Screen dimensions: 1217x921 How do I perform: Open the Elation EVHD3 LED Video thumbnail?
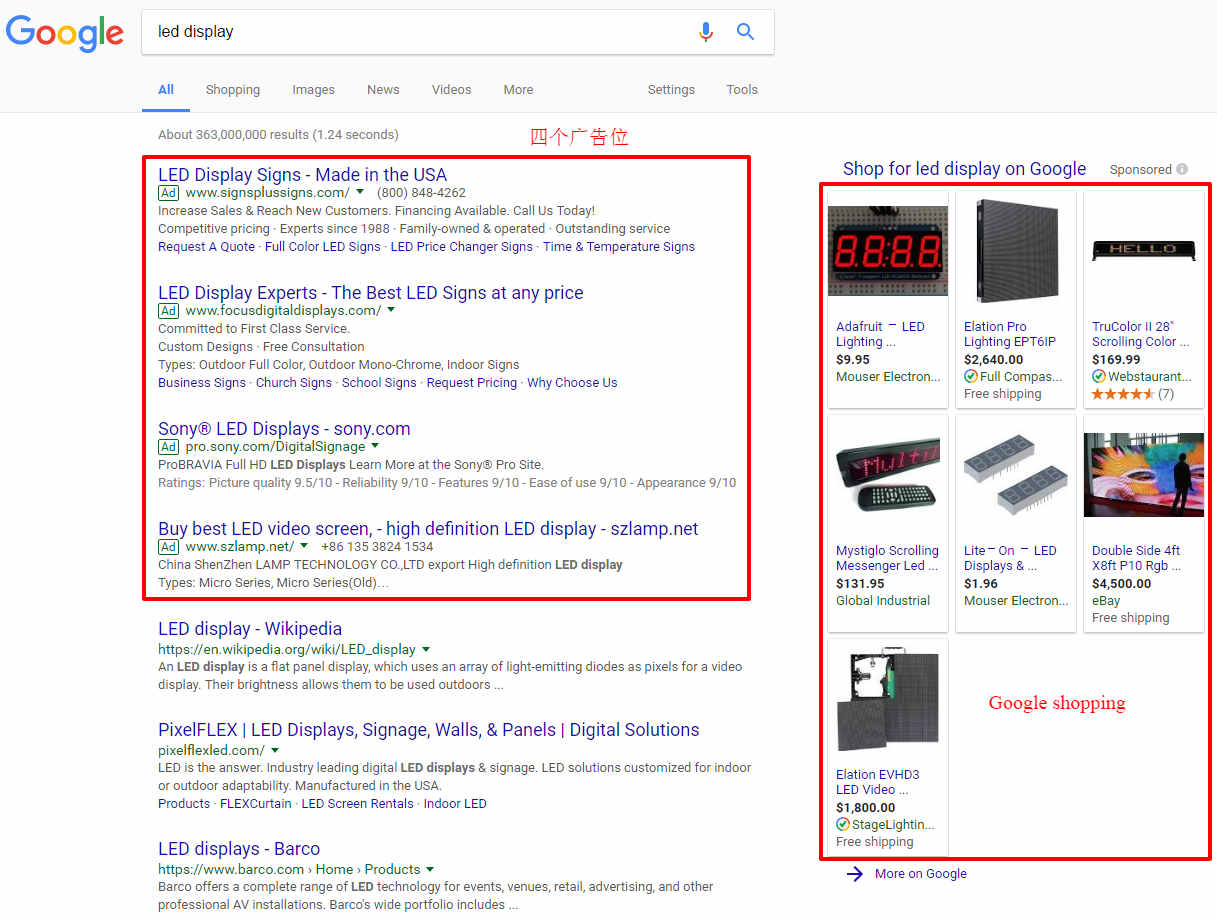point(887,698)
